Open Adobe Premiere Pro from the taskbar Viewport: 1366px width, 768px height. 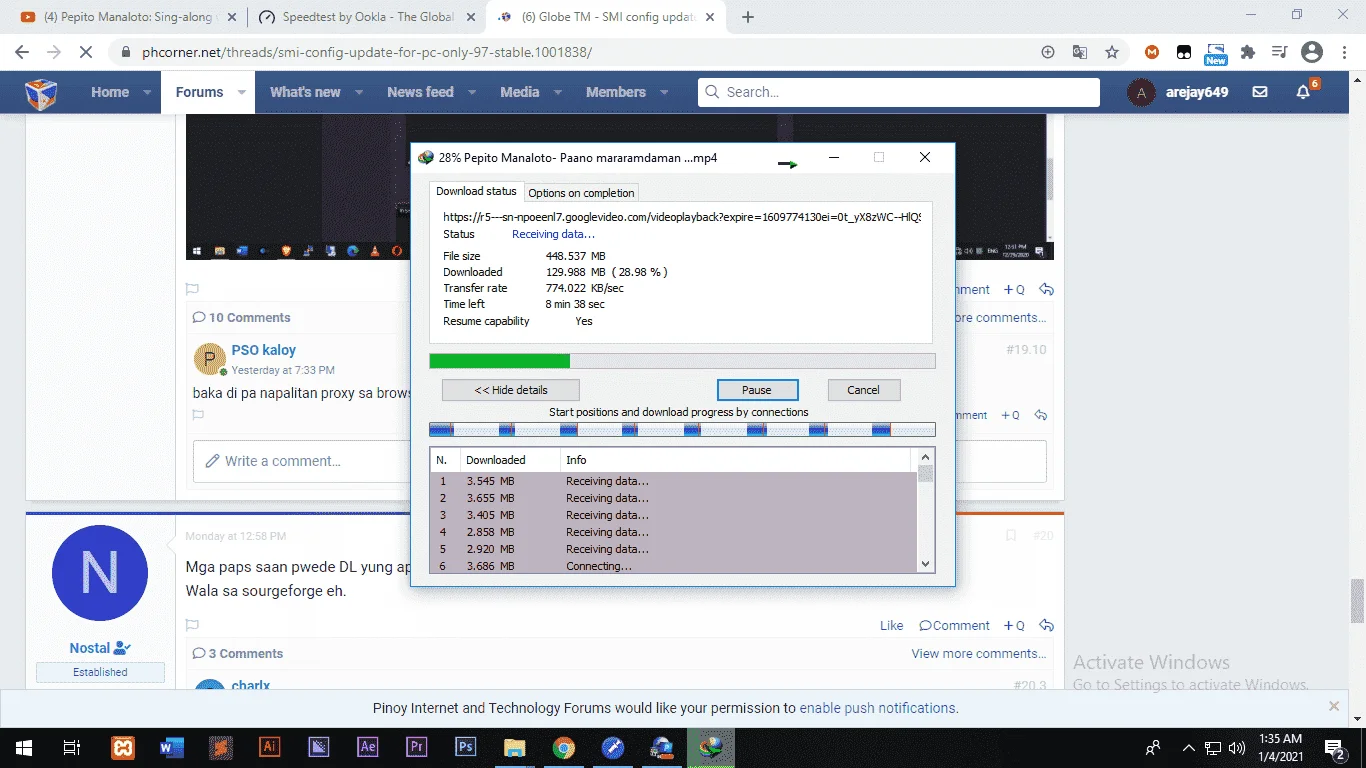click(416, 747)
